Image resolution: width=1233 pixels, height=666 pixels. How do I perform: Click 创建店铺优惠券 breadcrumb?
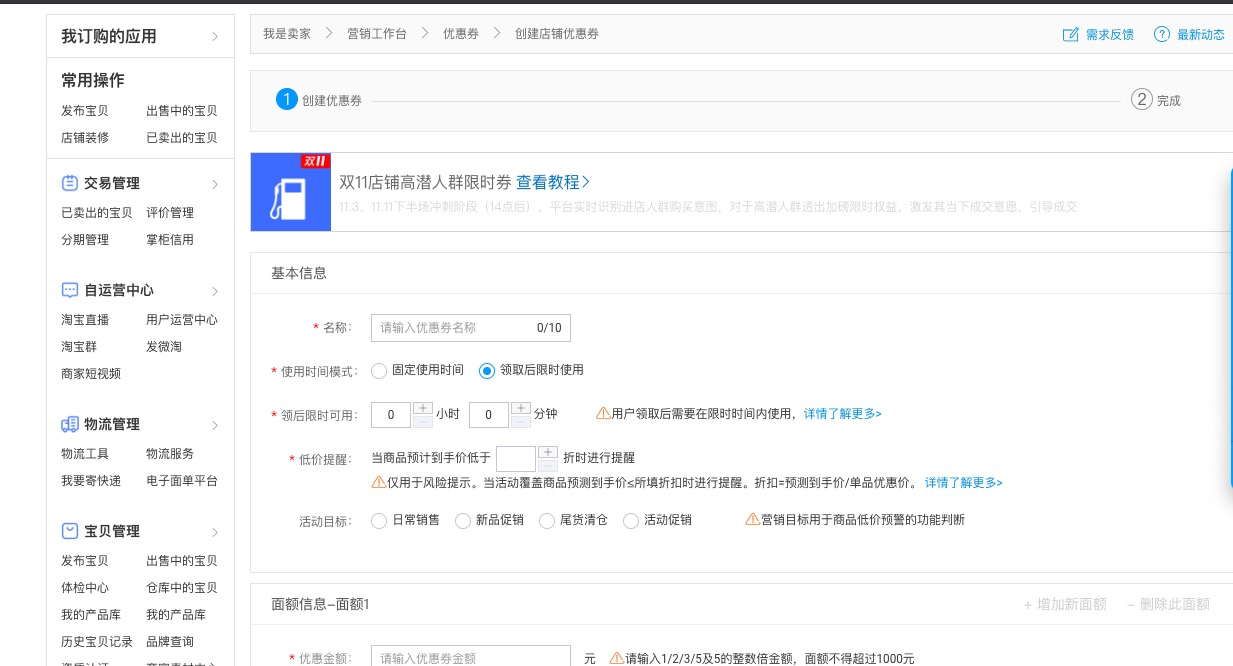pos(557,34)
